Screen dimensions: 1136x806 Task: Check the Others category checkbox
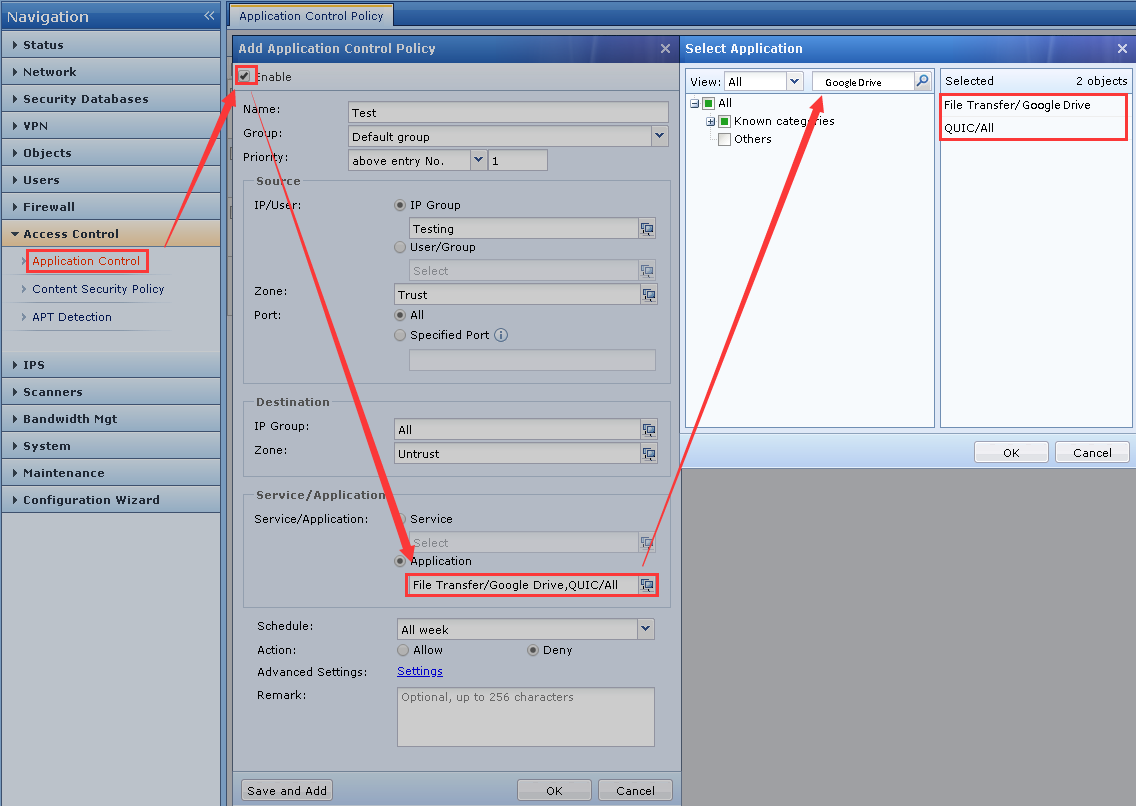point(725,139)
